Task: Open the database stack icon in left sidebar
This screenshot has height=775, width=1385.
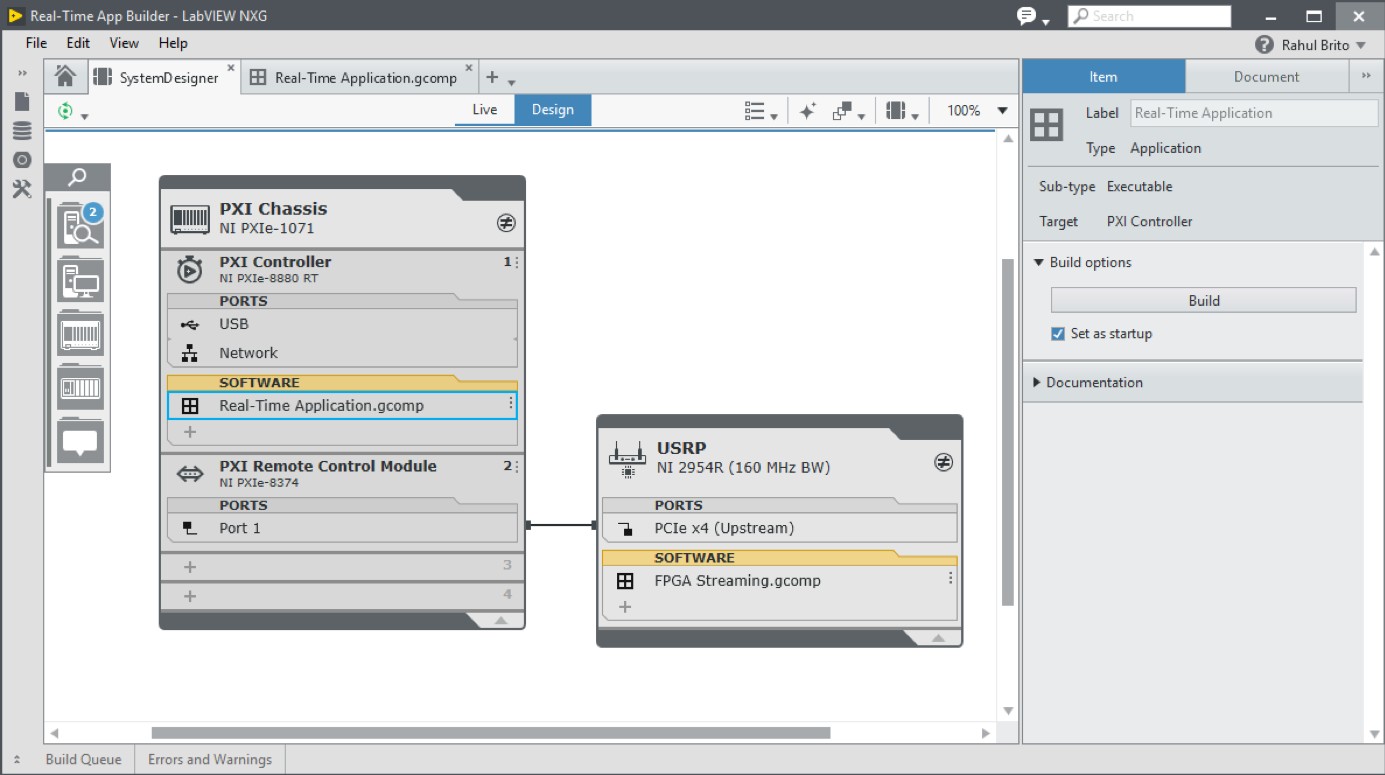Action: click(x=22, y=131)
